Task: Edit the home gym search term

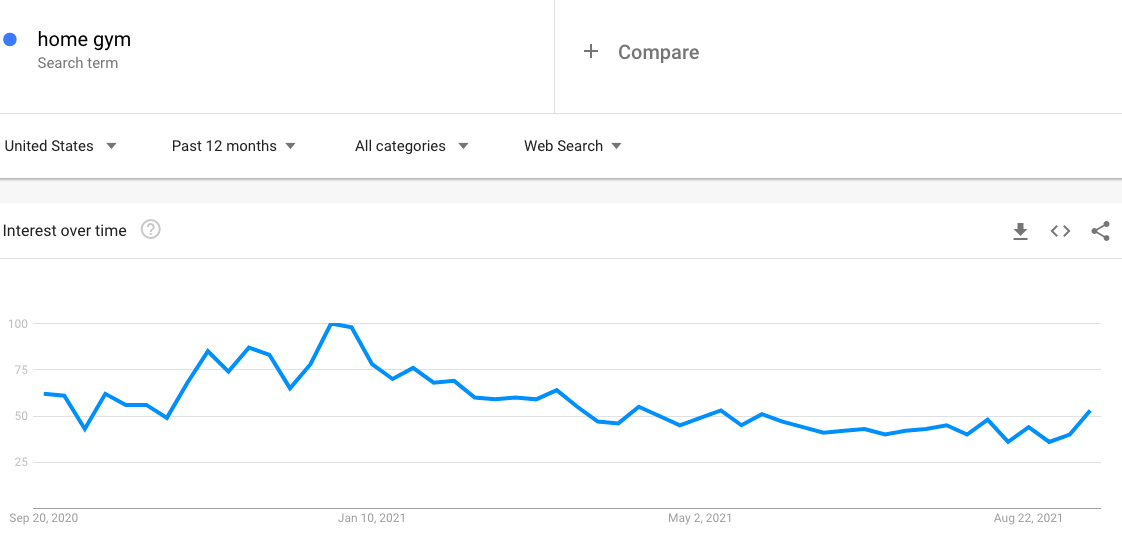Action: tap(84, 40)
